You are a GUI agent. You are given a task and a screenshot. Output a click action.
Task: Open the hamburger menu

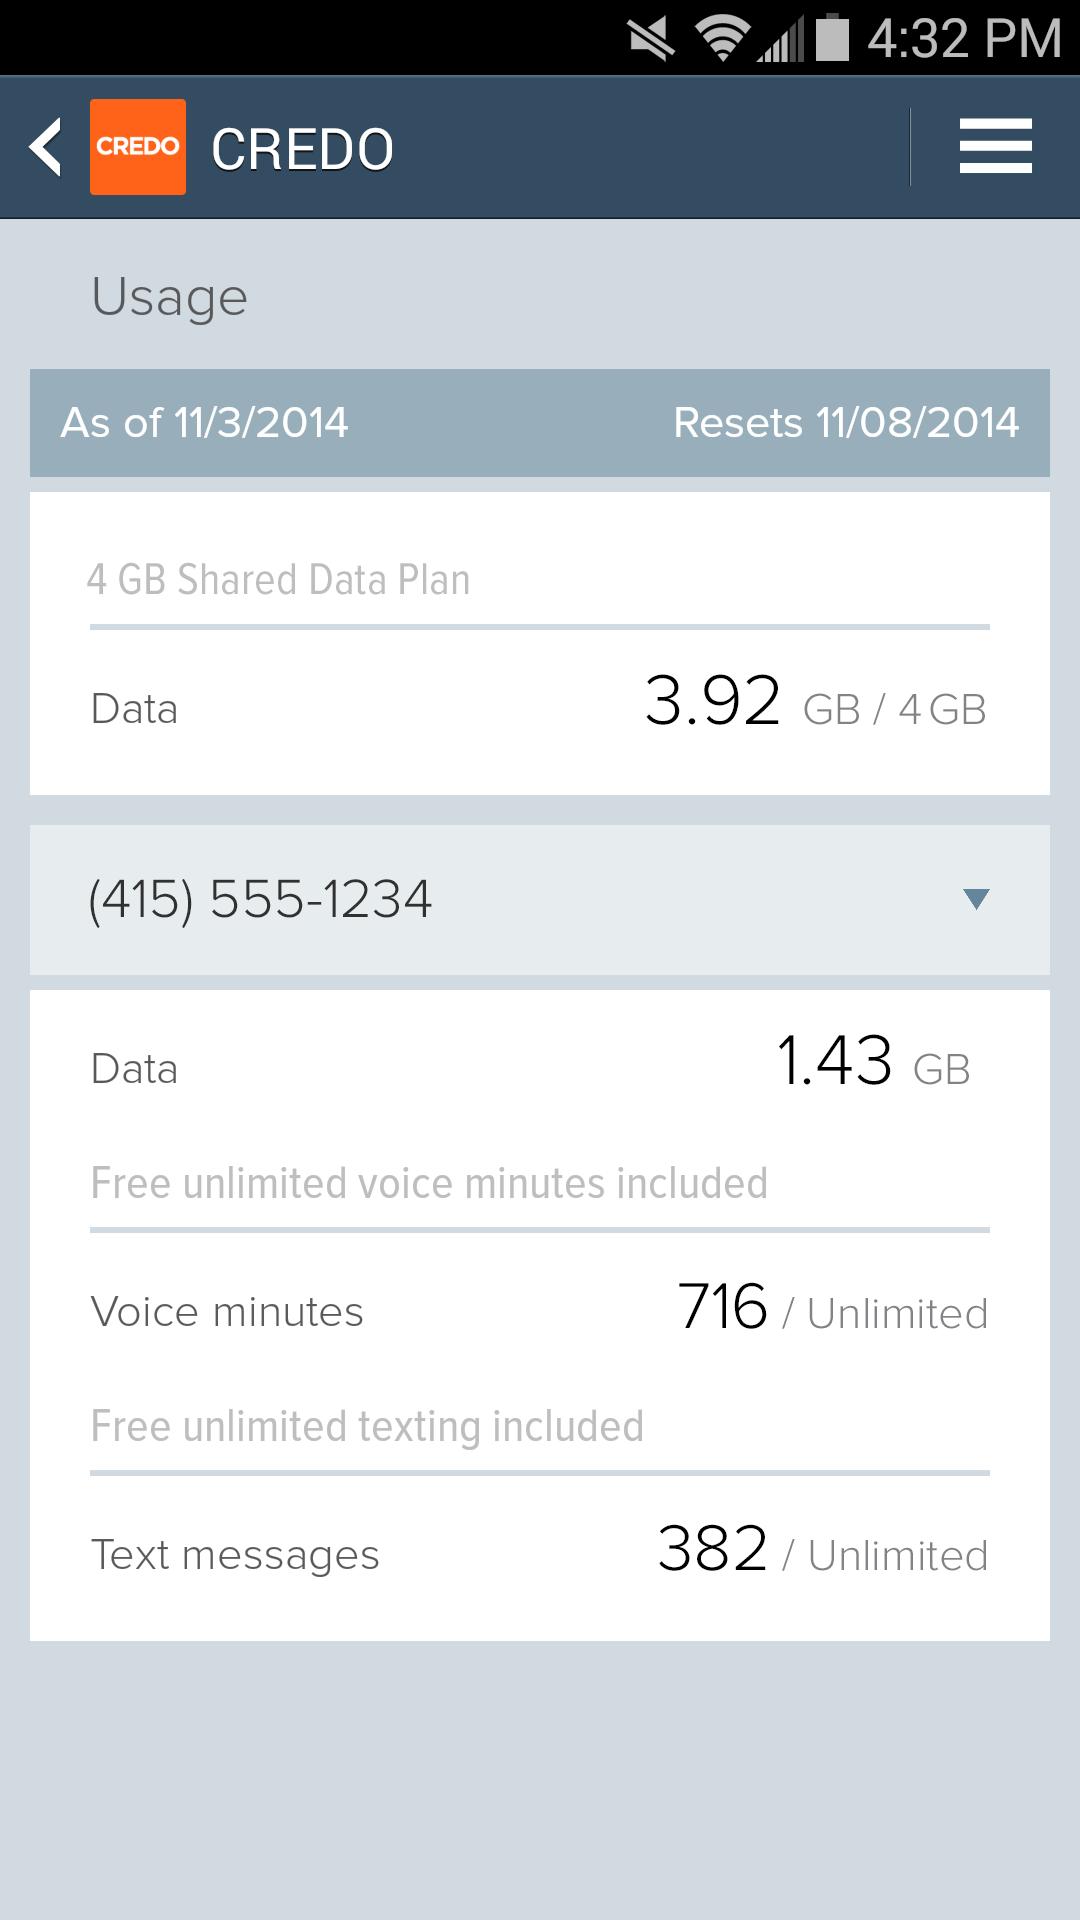tap(995, 147)
